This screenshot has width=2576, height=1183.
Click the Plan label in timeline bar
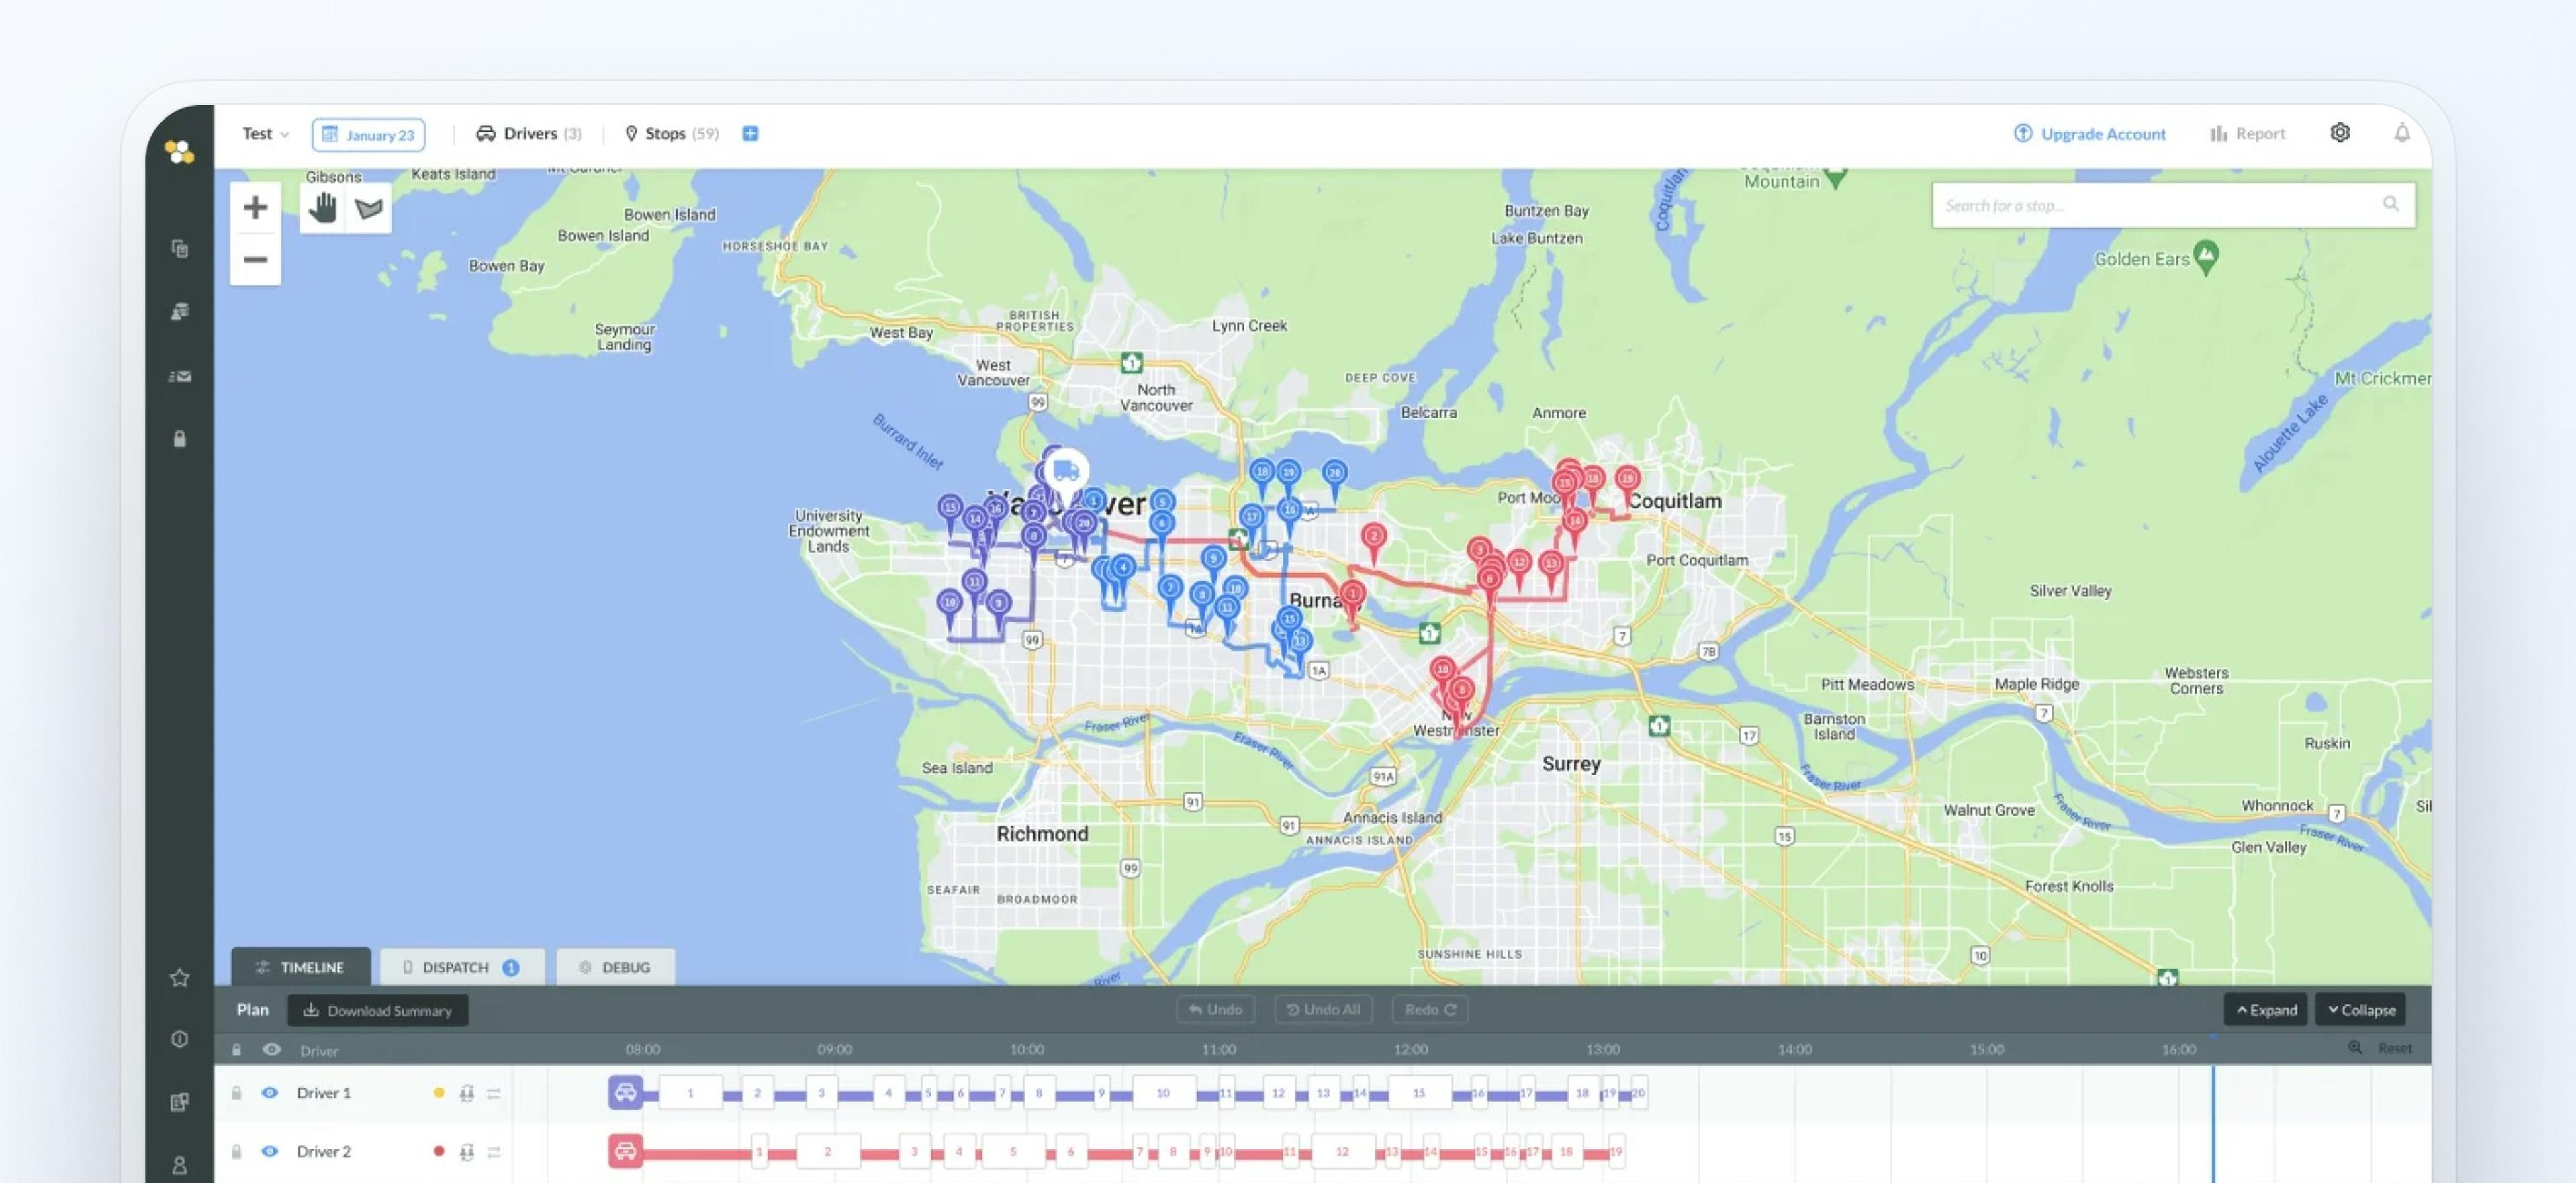pos(253,1010)
